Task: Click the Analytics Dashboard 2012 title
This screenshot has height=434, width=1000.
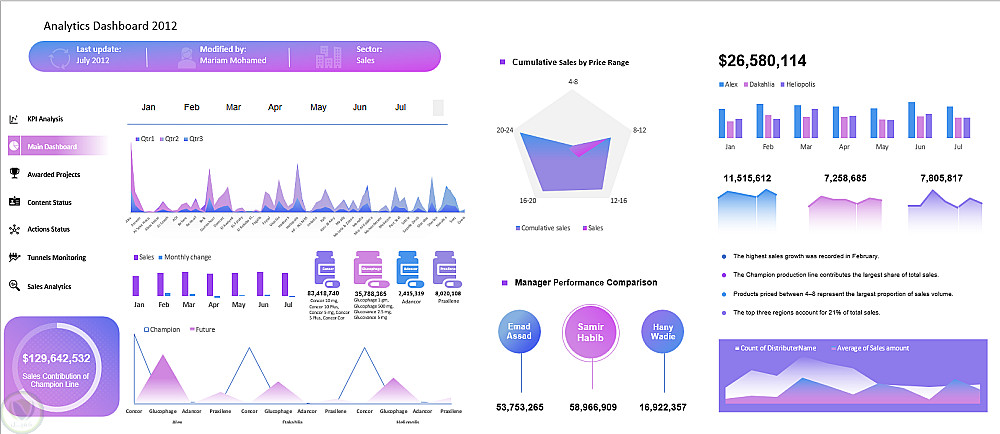Action: point(110,26)
